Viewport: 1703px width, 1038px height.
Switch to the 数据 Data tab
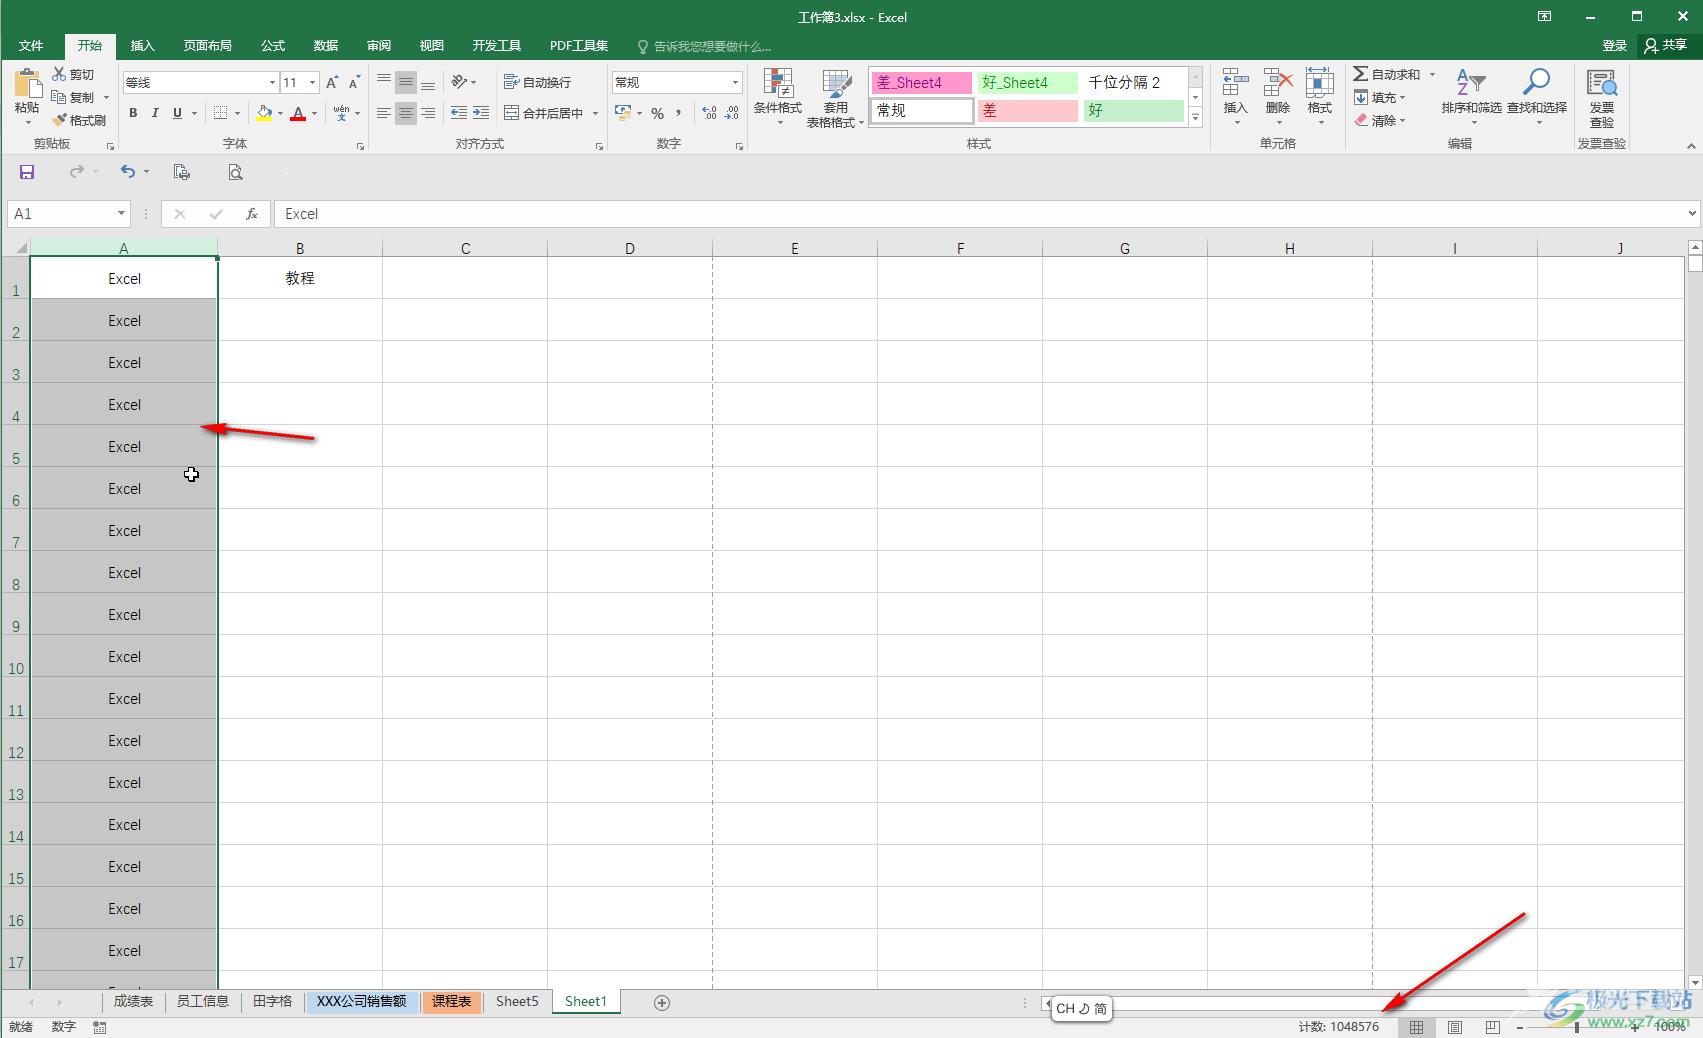[326, 46]
